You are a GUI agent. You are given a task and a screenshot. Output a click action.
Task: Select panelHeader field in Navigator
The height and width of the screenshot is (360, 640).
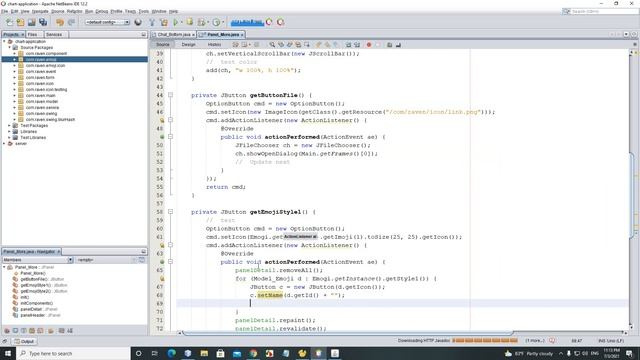(x=40, y=316)
